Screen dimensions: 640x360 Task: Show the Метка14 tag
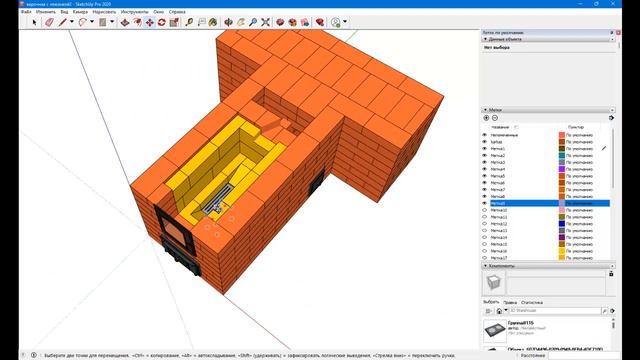tap(485, 237)
